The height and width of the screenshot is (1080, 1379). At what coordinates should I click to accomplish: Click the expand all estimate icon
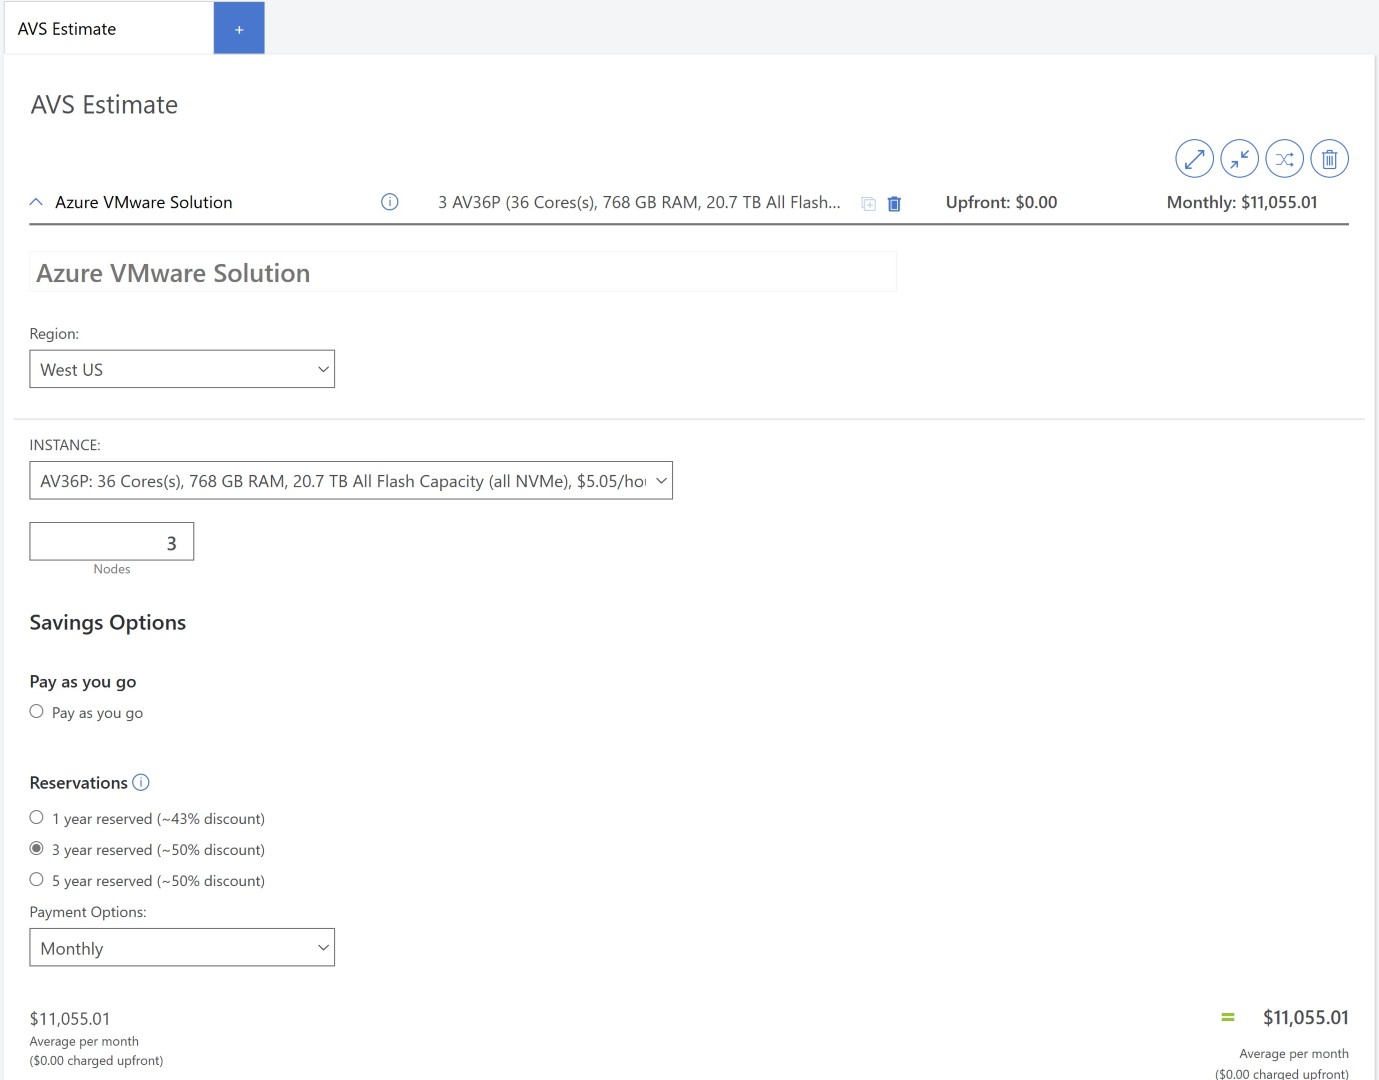coord(1194,158)
